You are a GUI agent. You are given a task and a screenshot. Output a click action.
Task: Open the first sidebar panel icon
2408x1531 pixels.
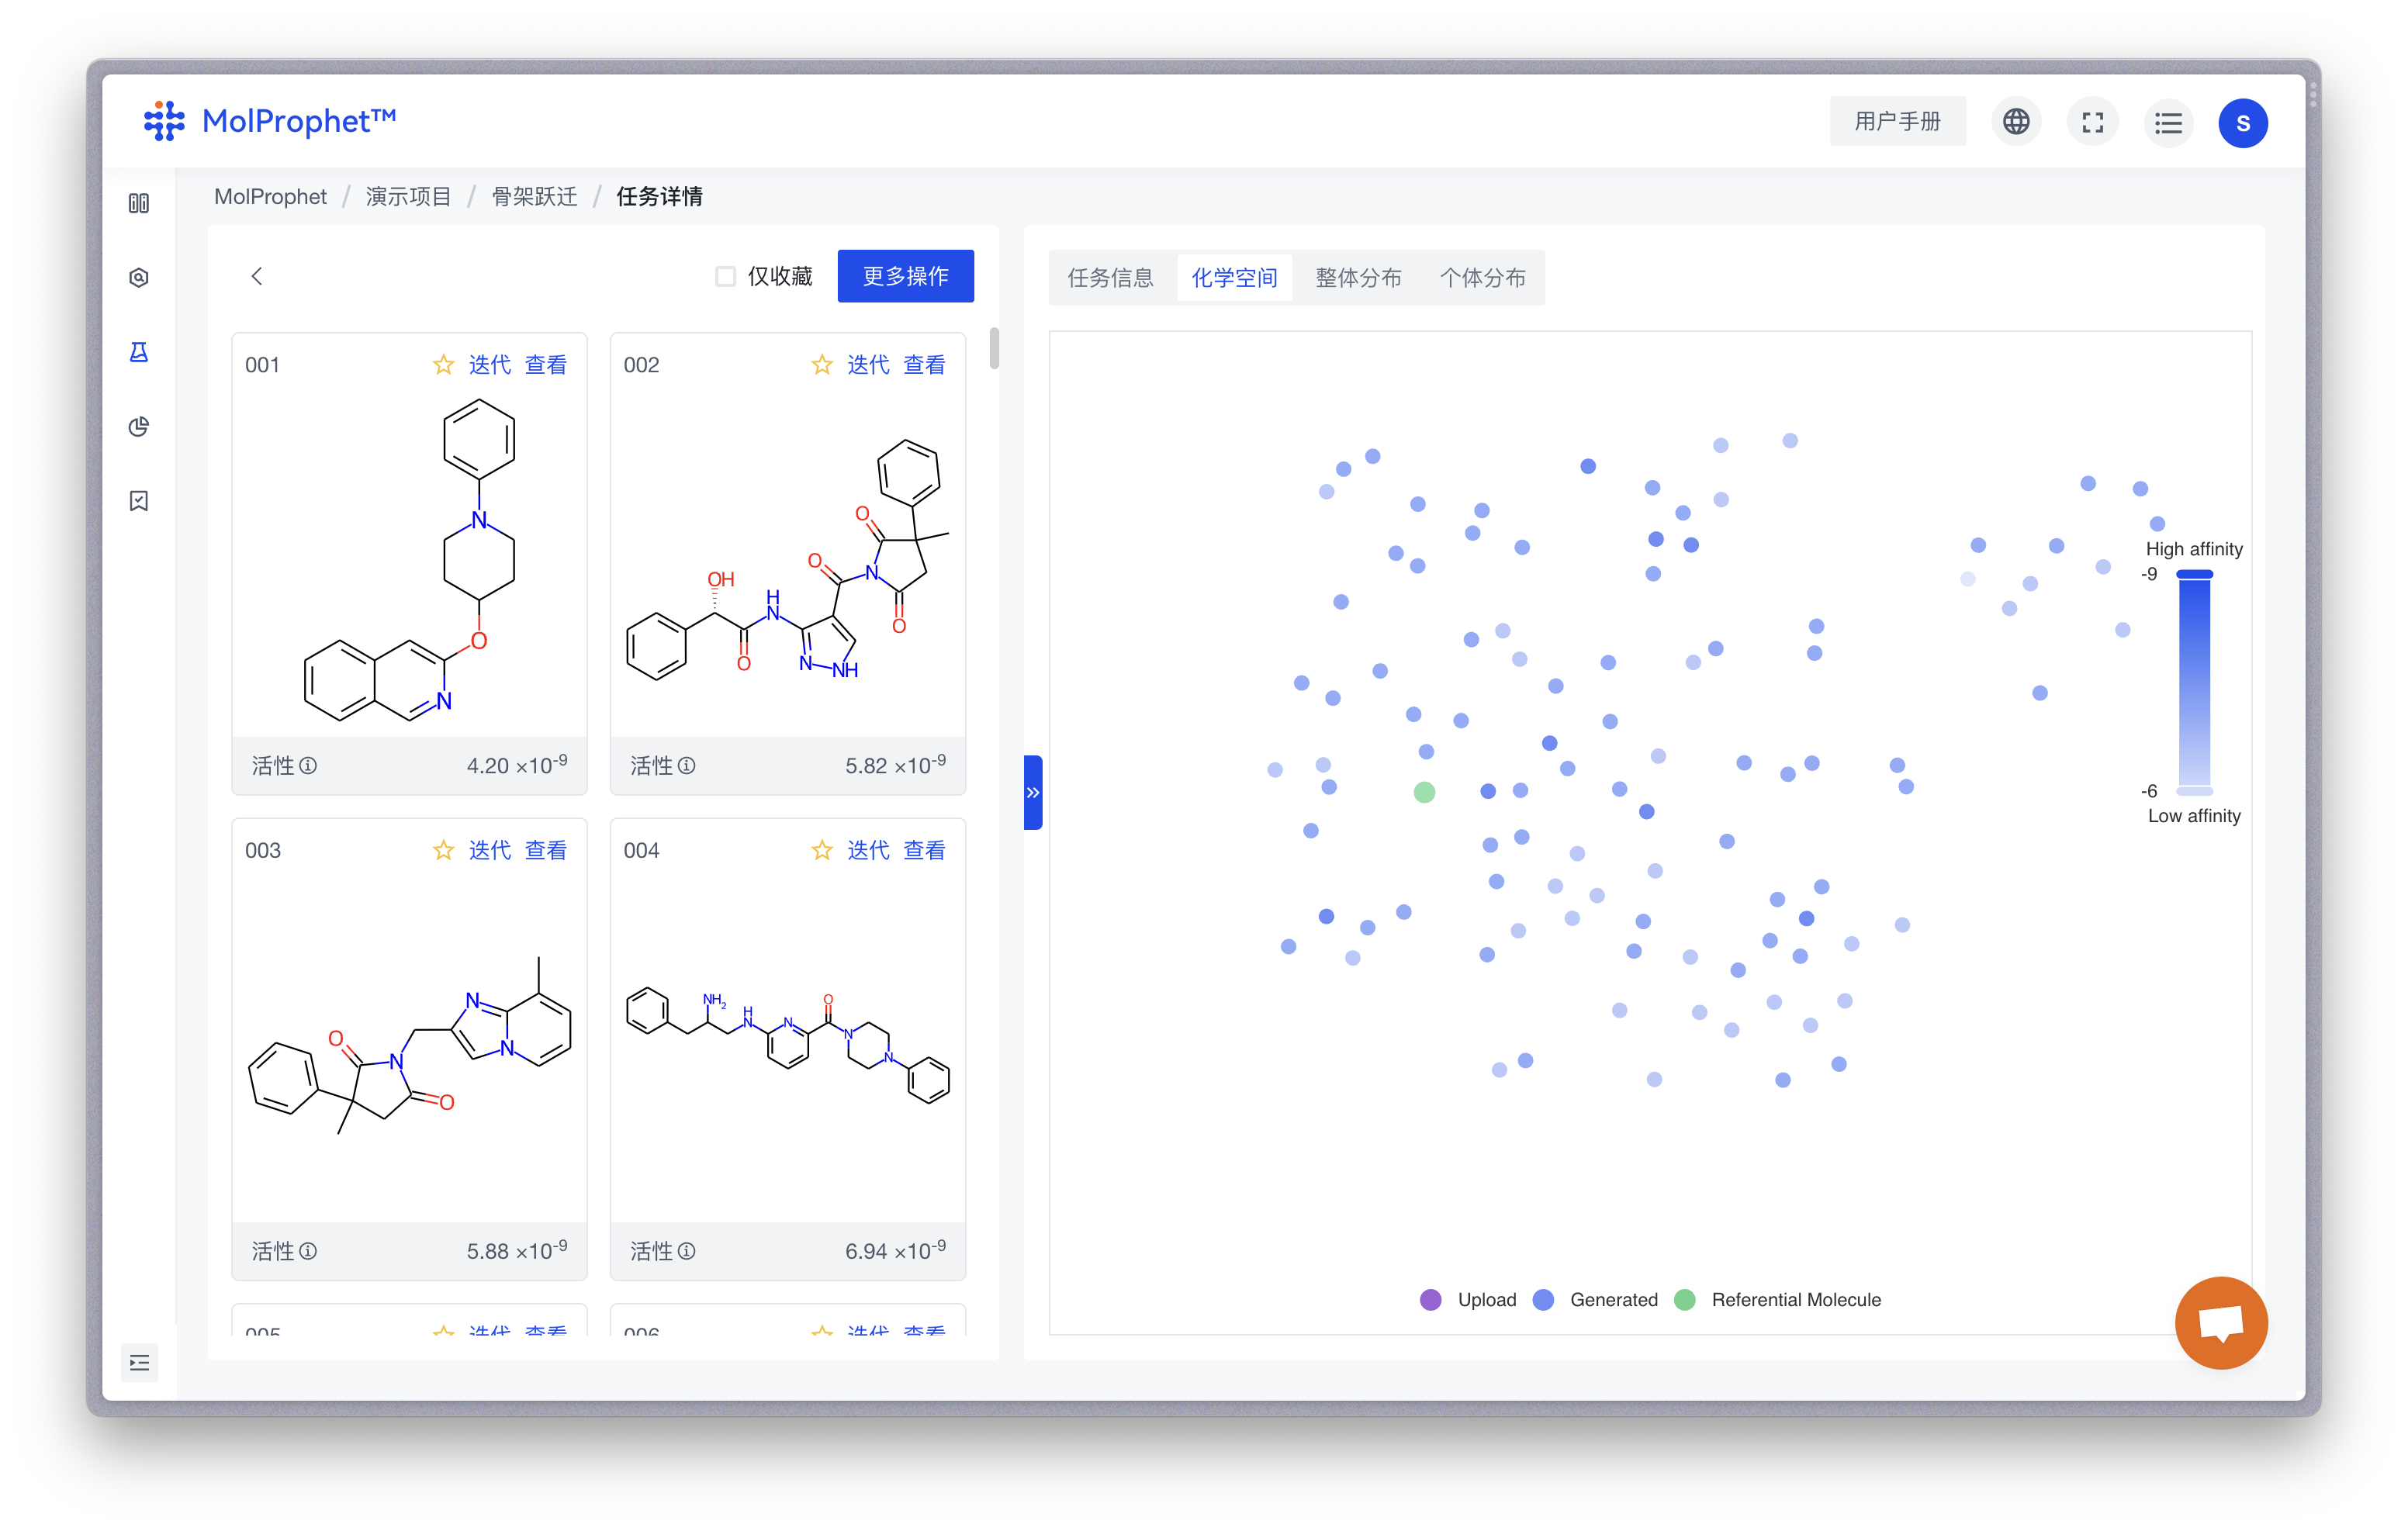click(x=139, y=203)
